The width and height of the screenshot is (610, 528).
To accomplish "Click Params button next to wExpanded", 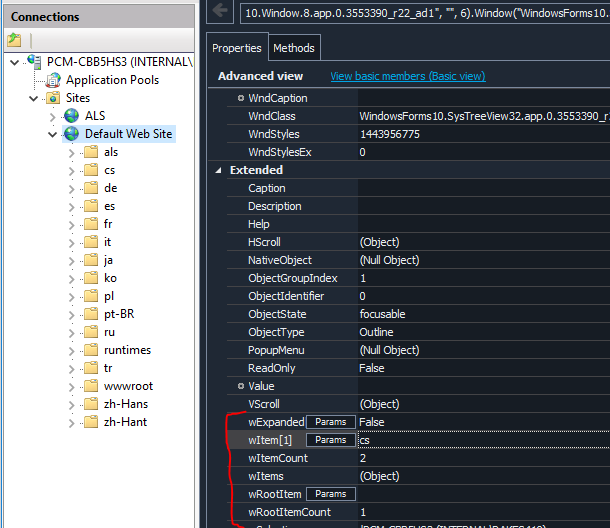I will click(x=331, y=422).
